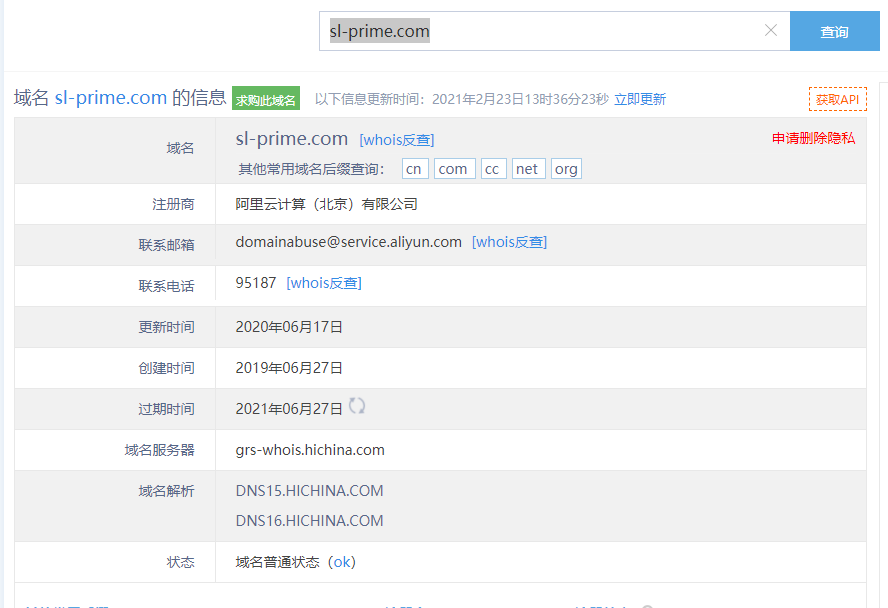Select the org domain suffix
This screenshot has width=888, height=608.
(566, 169)
